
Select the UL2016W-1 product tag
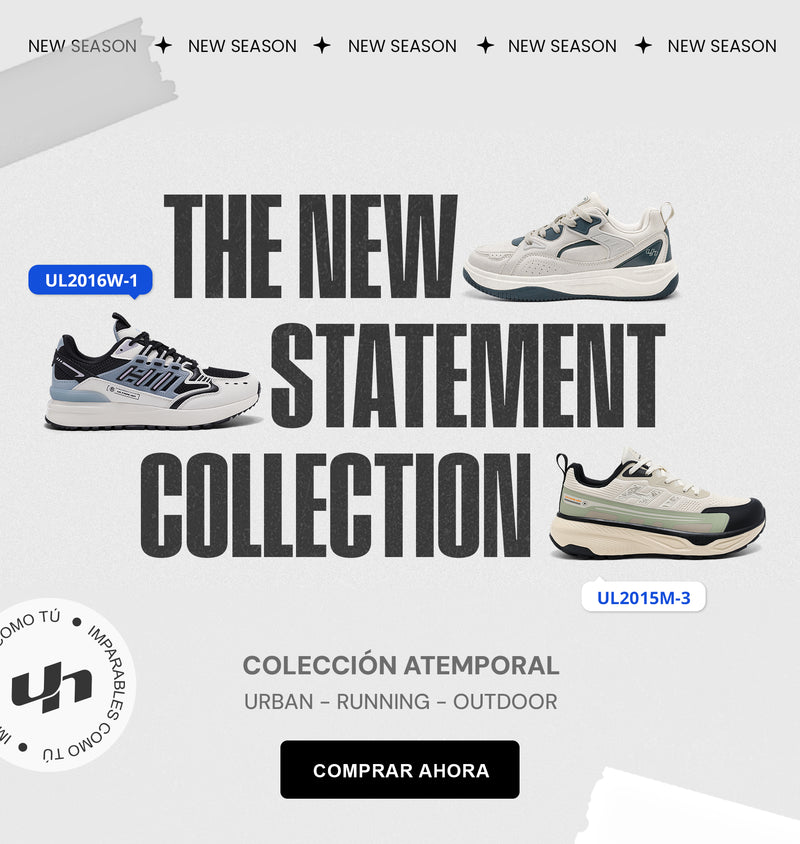90,280
